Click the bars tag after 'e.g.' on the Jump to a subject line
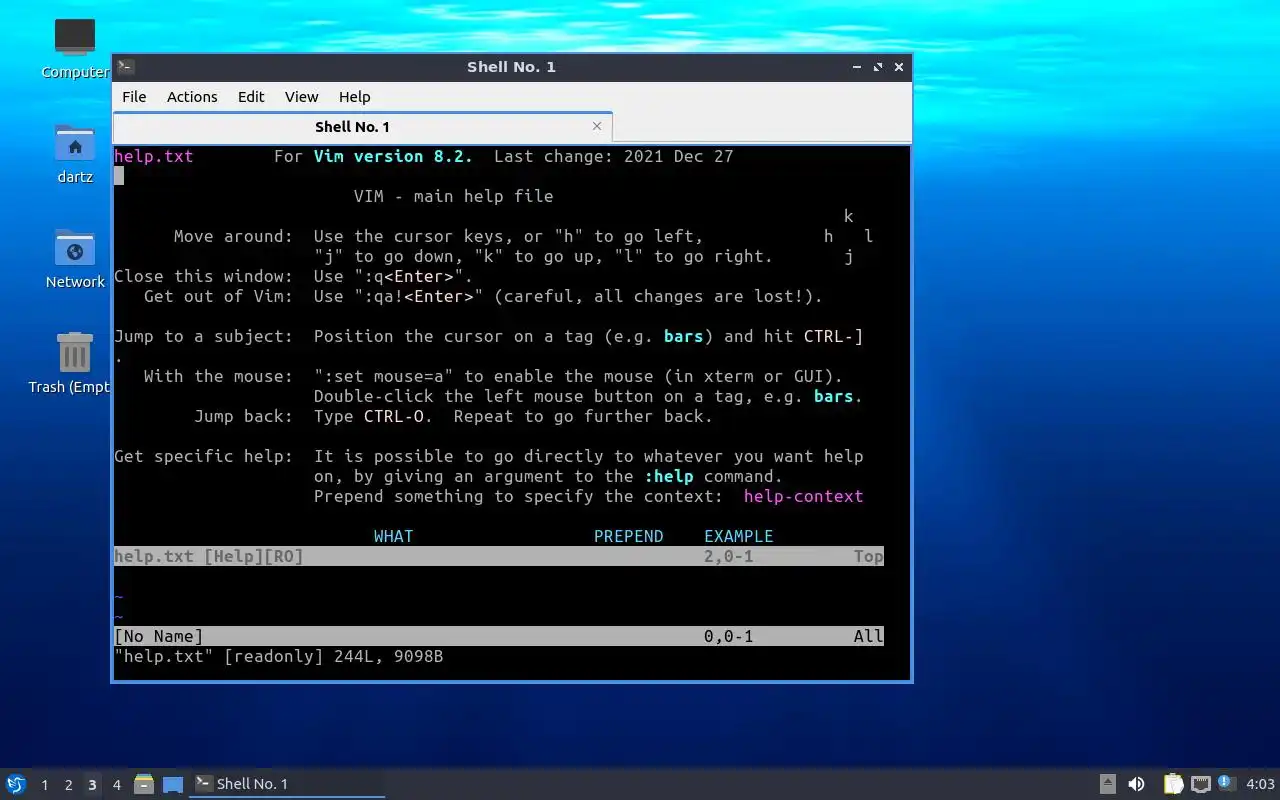 (684, 336)
